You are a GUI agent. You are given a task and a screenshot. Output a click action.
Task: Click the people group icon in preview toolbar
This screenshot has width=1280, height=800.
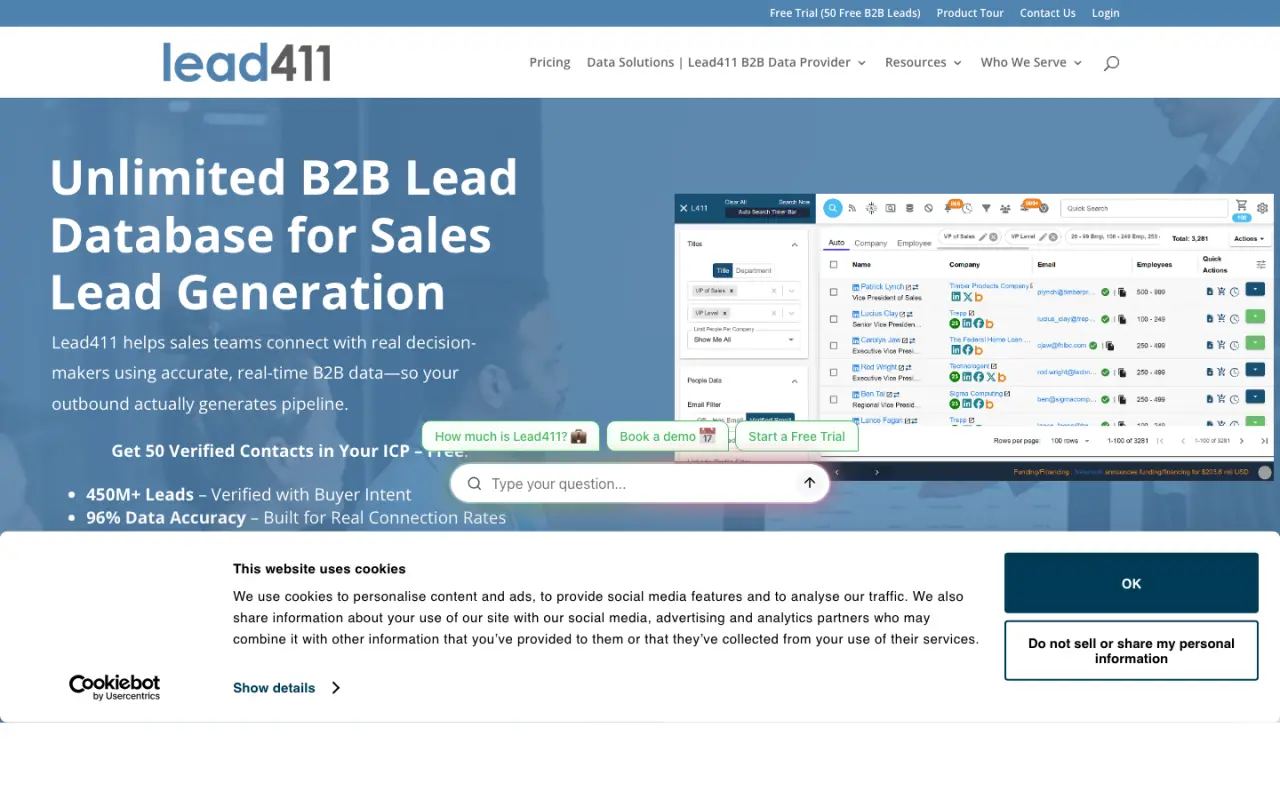click(1005, 208)
